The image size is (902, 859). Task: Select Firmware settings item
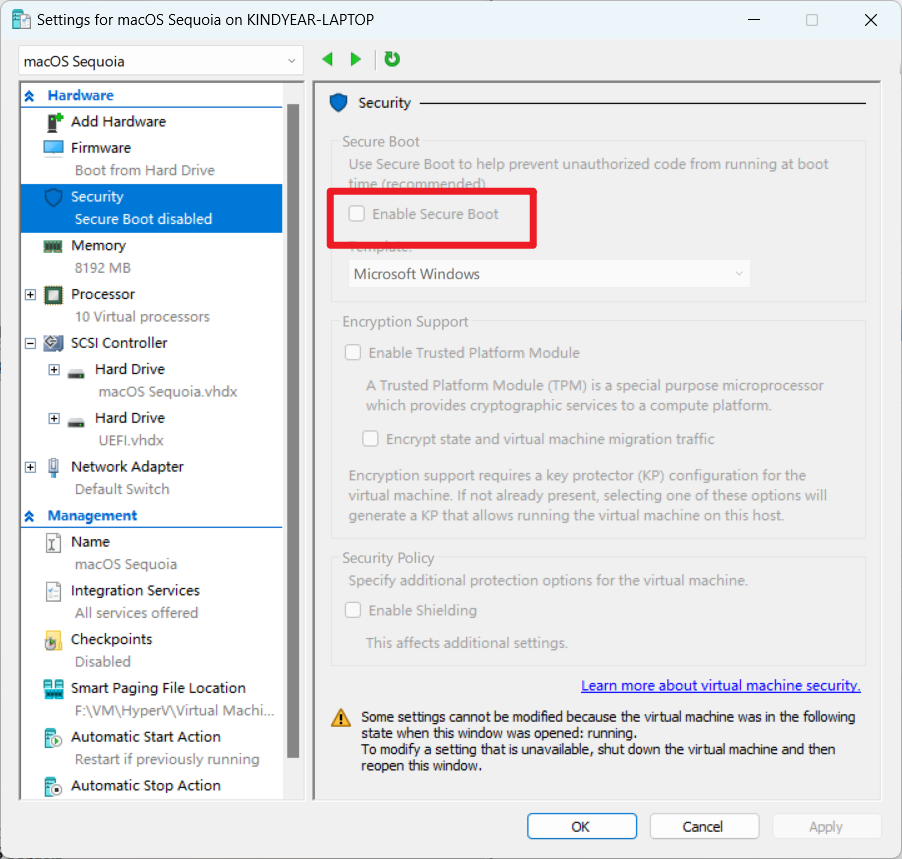(101, 148)
